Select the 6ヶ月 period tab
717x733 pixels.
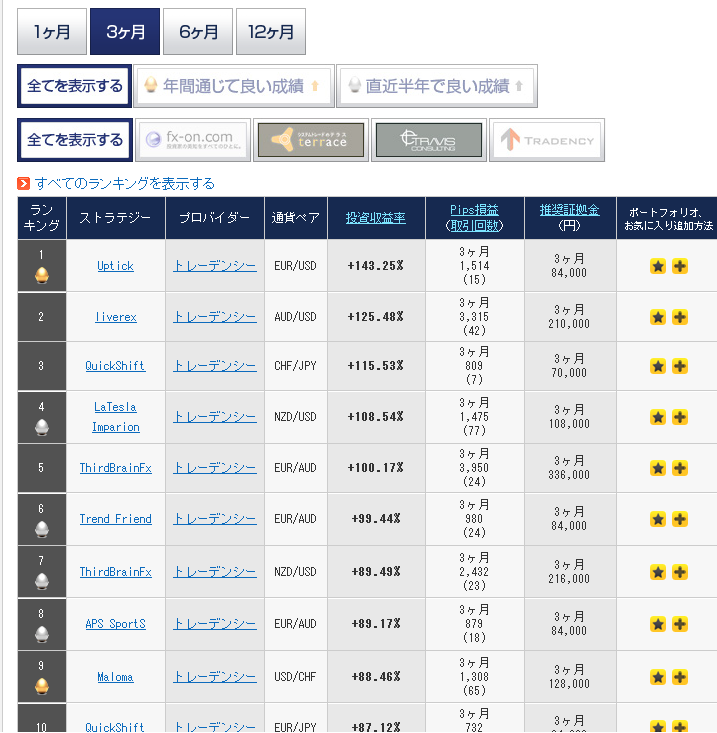point(198,32)
